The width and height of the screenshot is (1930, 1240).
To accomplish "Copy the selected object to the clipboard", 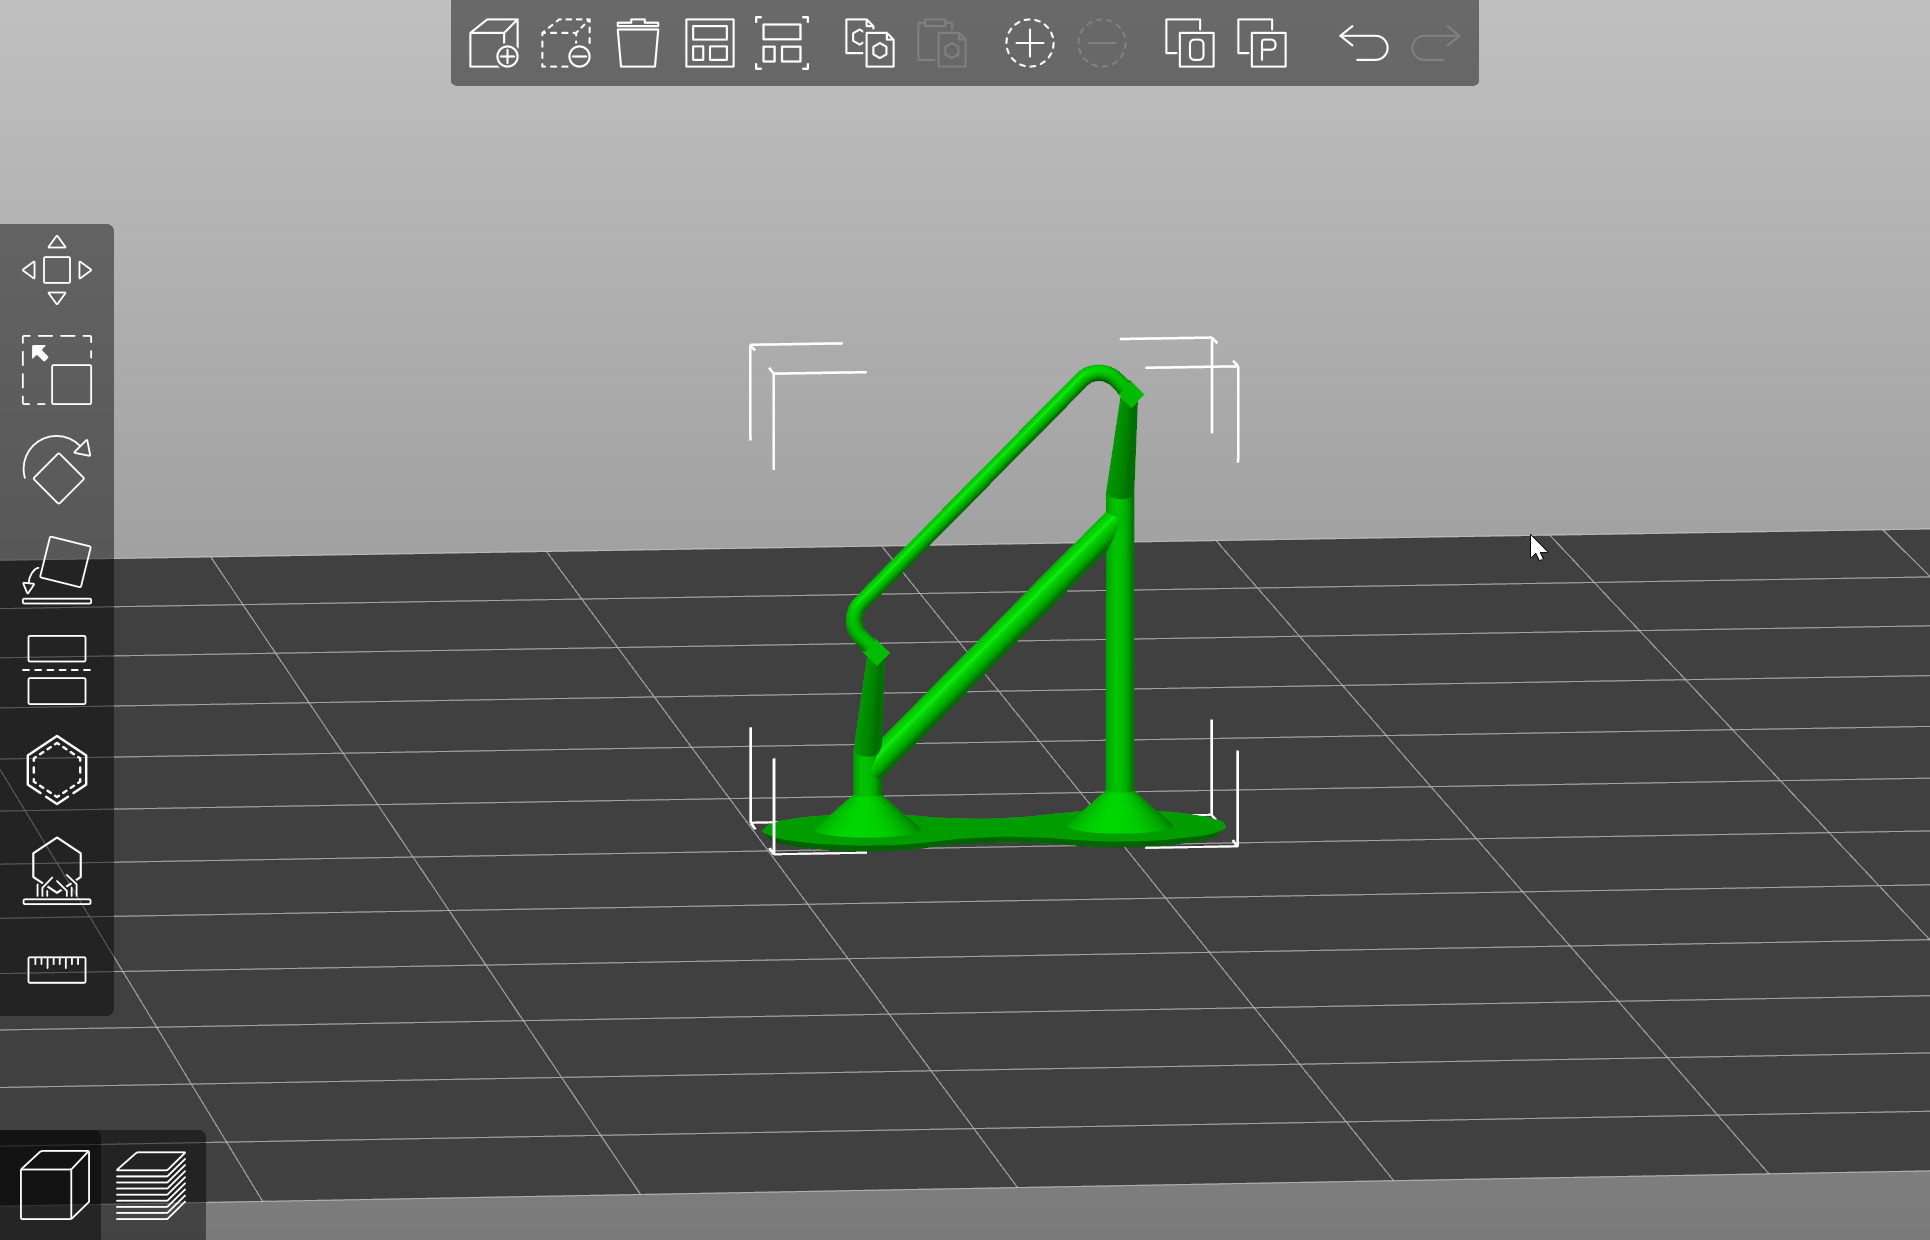I will (x=869, y=44).
